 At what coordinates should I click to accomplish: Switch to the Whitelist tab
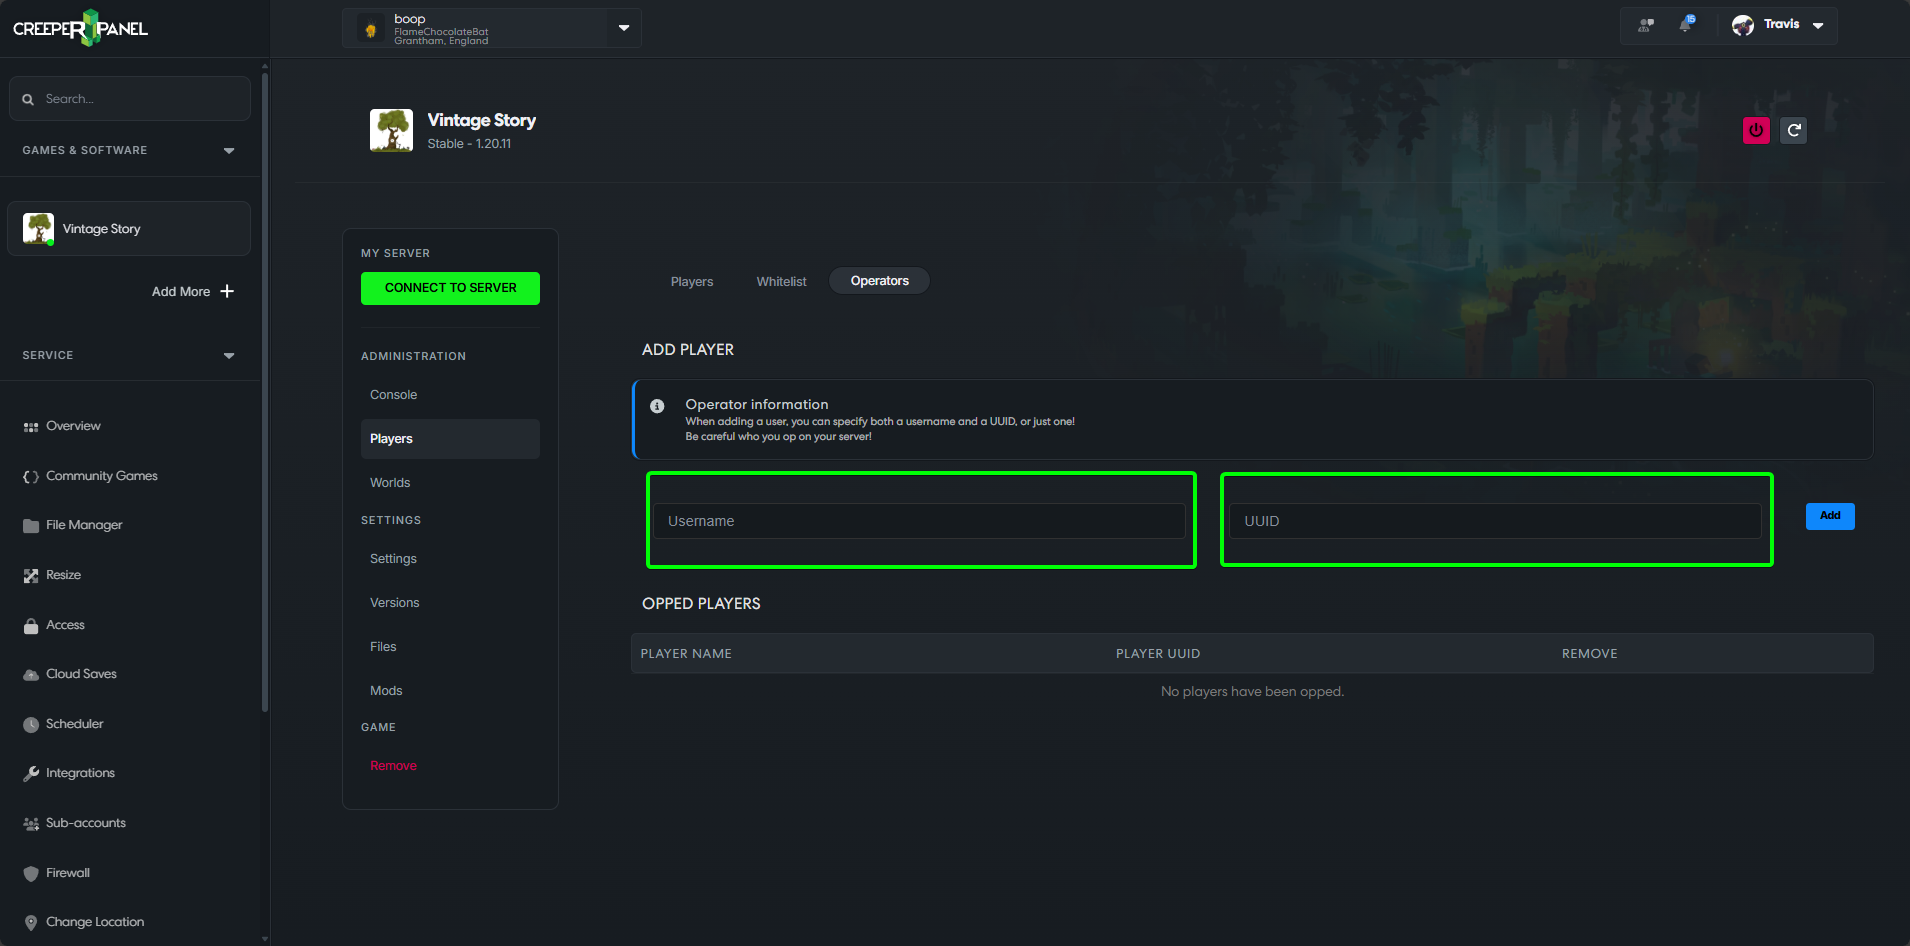coord(781,282)
